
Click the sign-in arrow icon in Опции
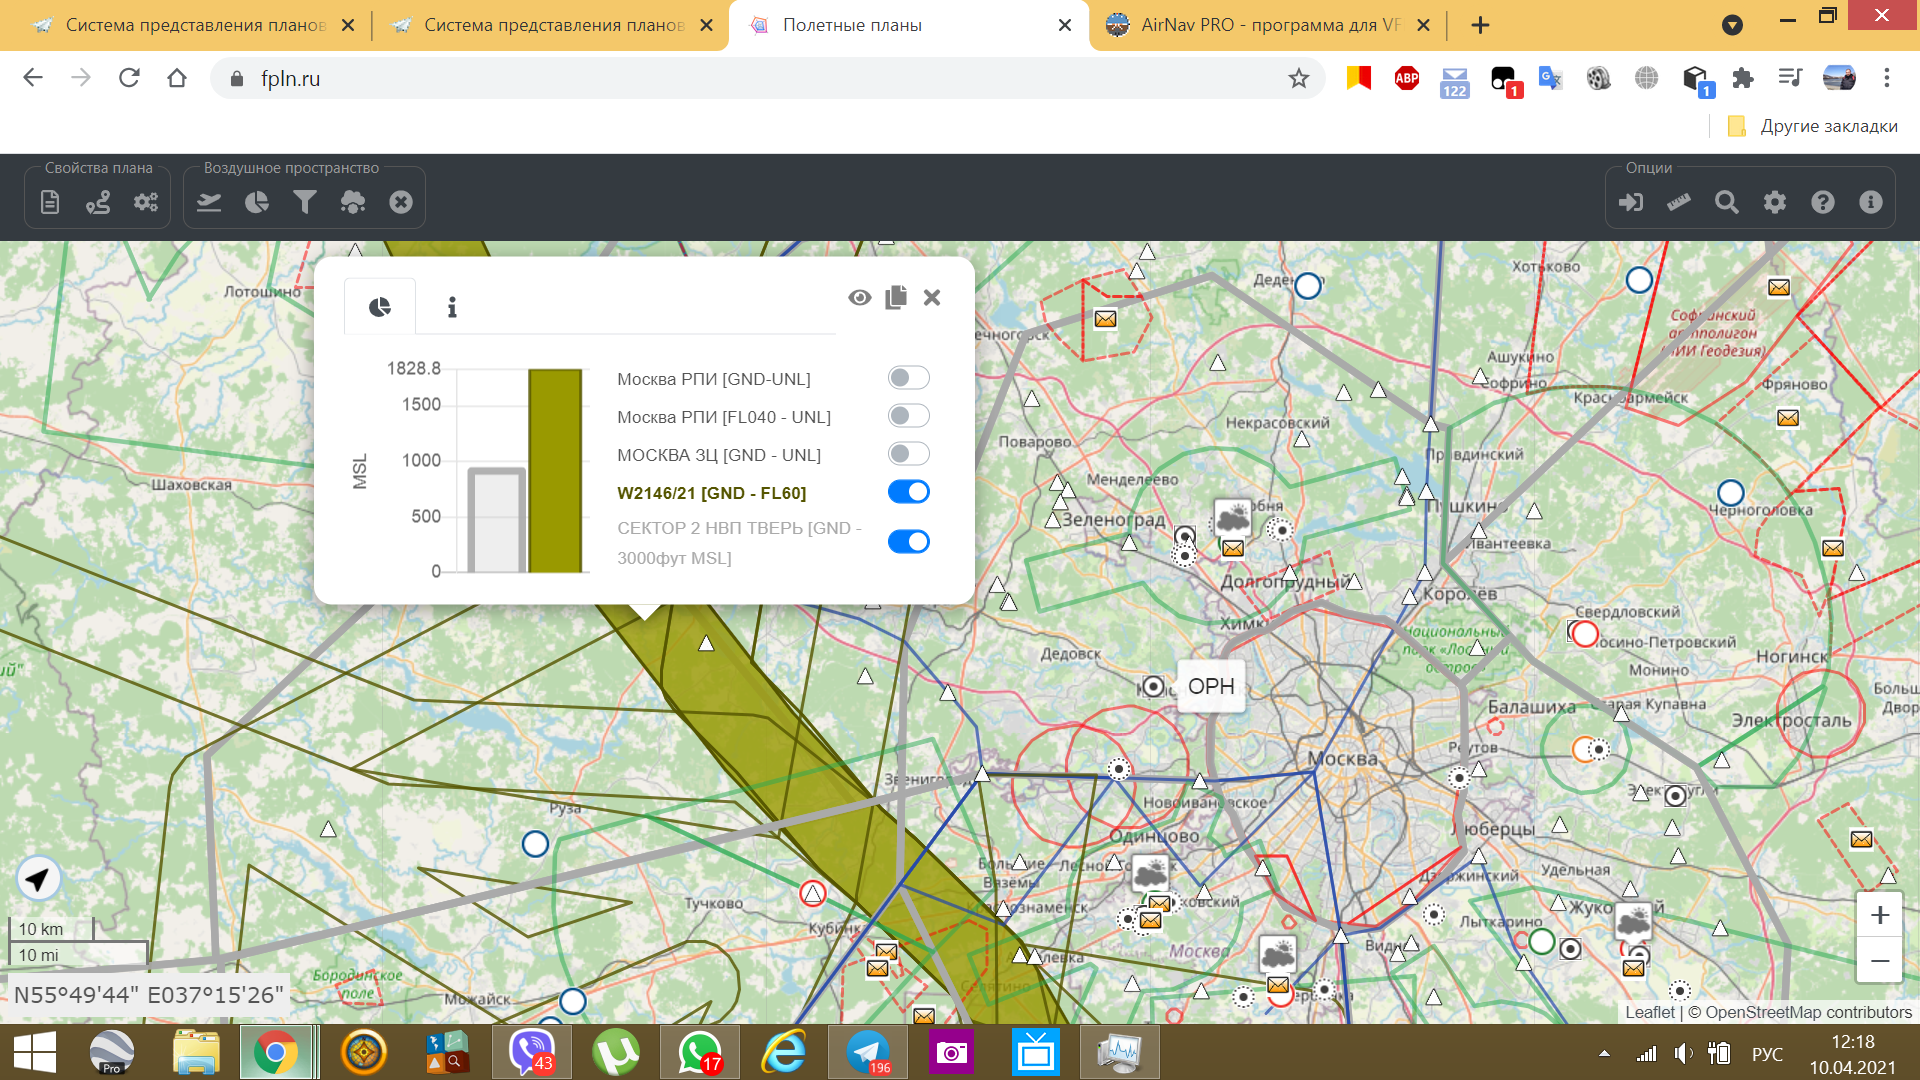[1630, 202]
